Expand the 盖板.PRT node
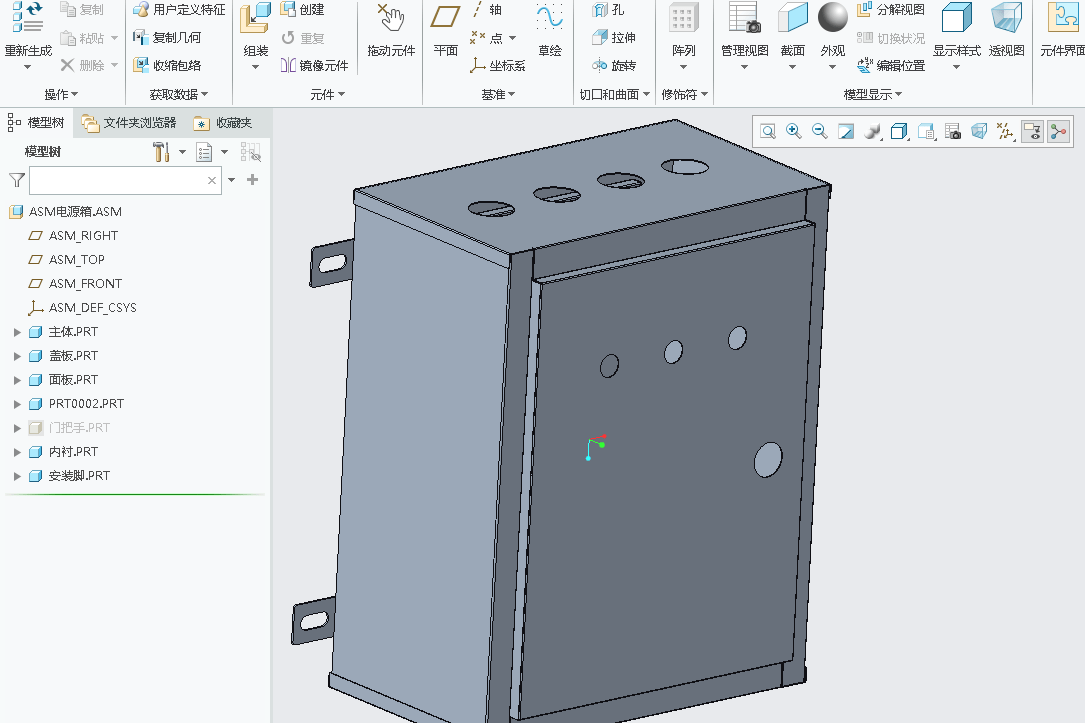This screenshot has height=723, width=1085. pyautogui.click(x=17, y=356)
